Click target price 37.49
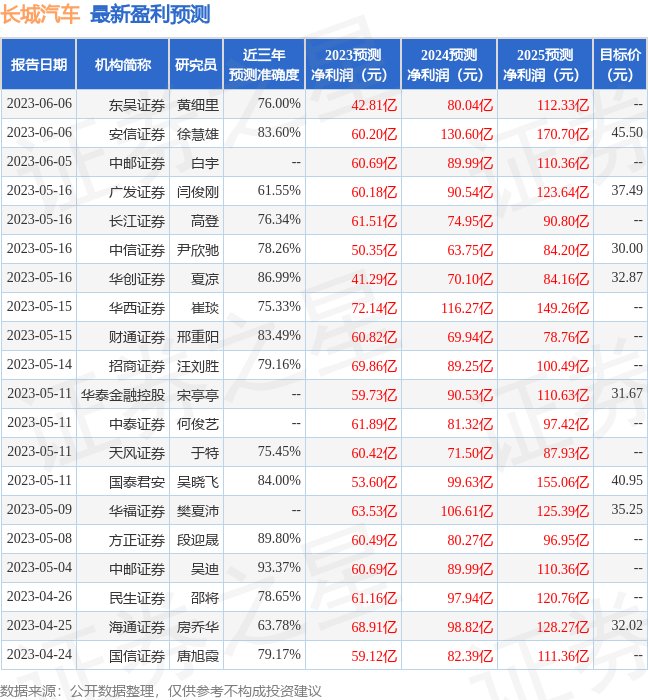 pyautogui.click(x=627, y=190)
